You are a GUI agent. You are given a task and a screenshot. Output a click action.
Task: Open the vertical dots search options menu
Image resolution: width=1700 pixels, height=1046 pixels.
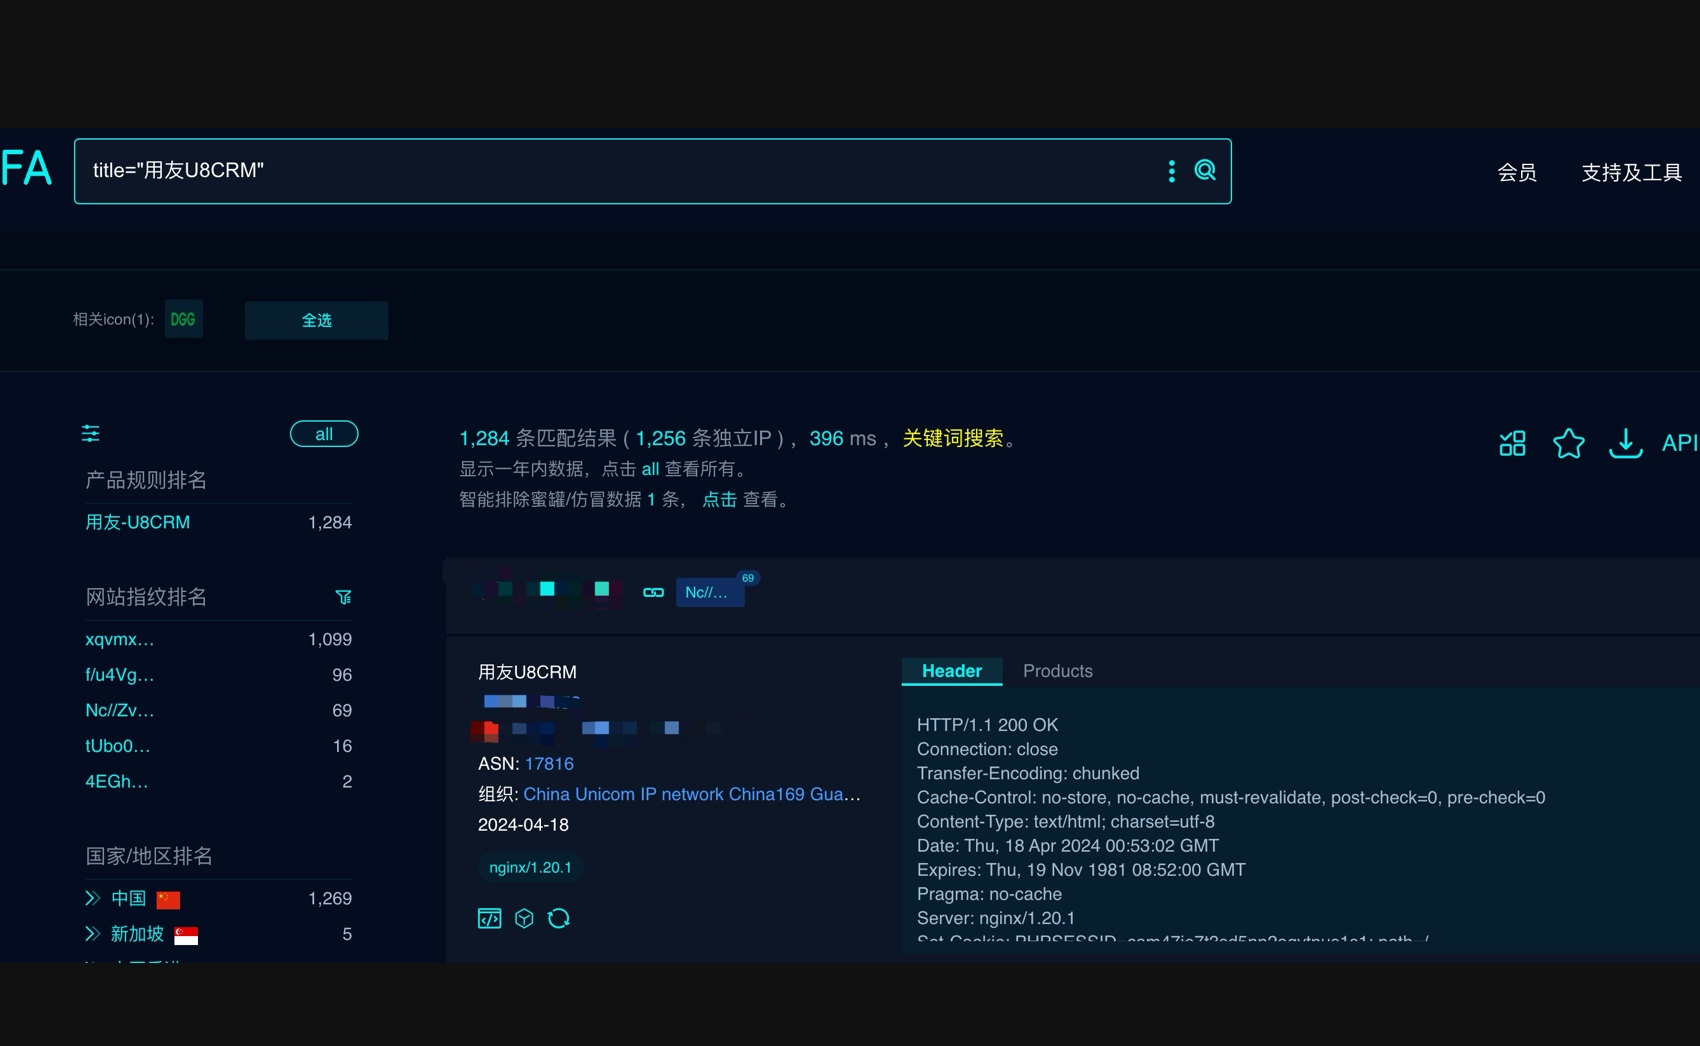[1171, 171]
